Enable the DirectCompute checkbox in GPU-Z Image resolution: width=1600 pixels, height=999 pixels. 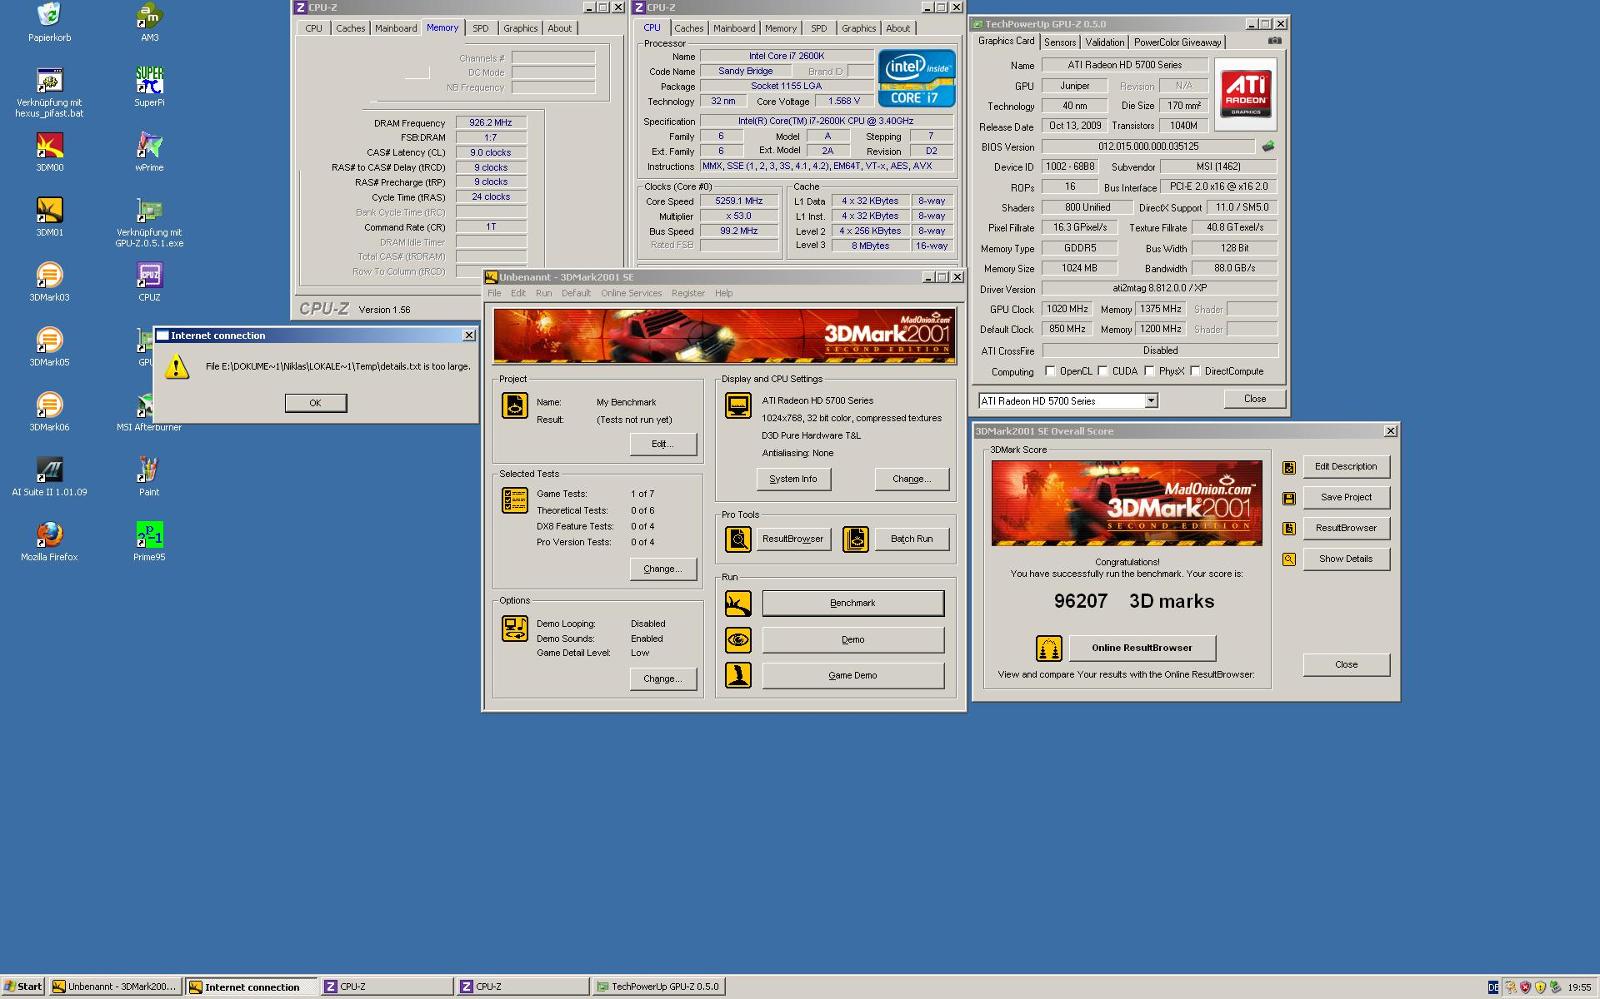tap(1195, 371)
